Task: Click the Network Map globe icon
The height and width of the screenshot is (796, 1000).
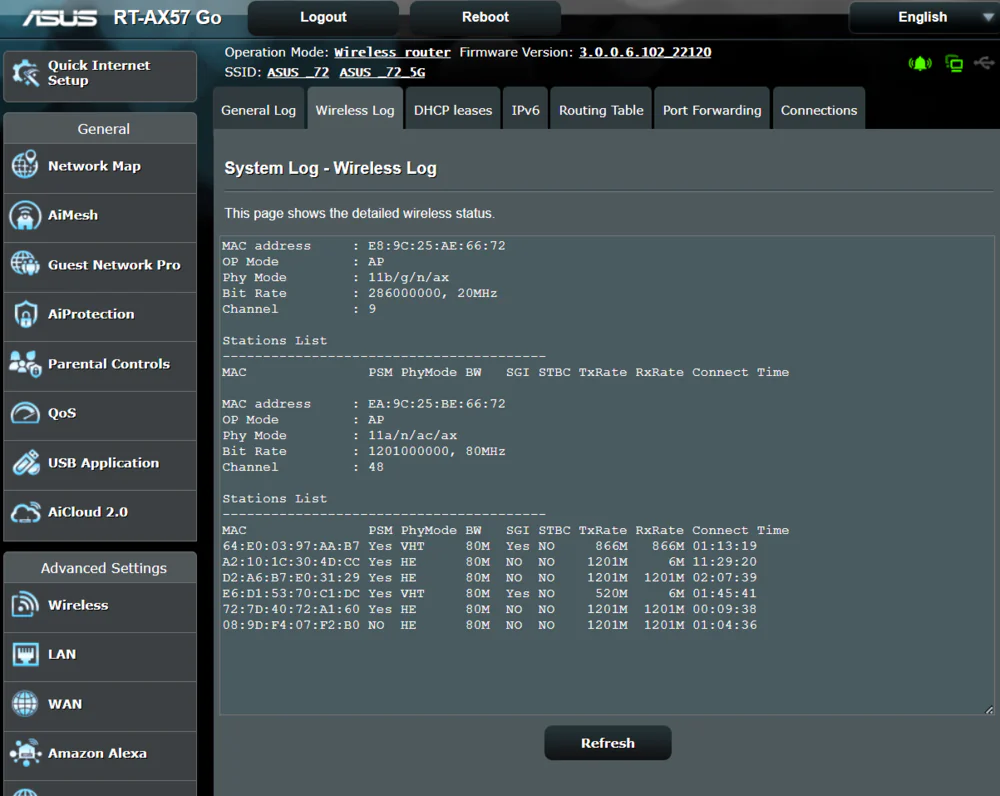Action: tap(26, 165)
